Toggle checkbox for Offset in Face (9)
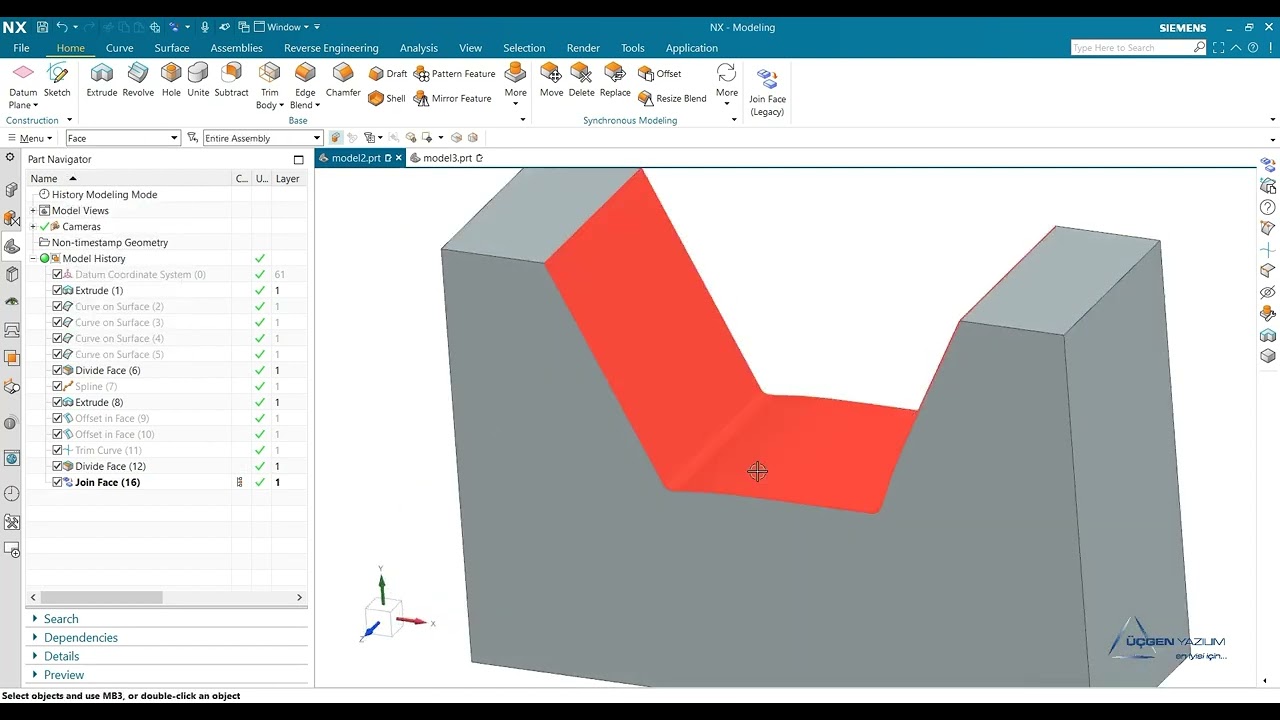 (57, 418)
